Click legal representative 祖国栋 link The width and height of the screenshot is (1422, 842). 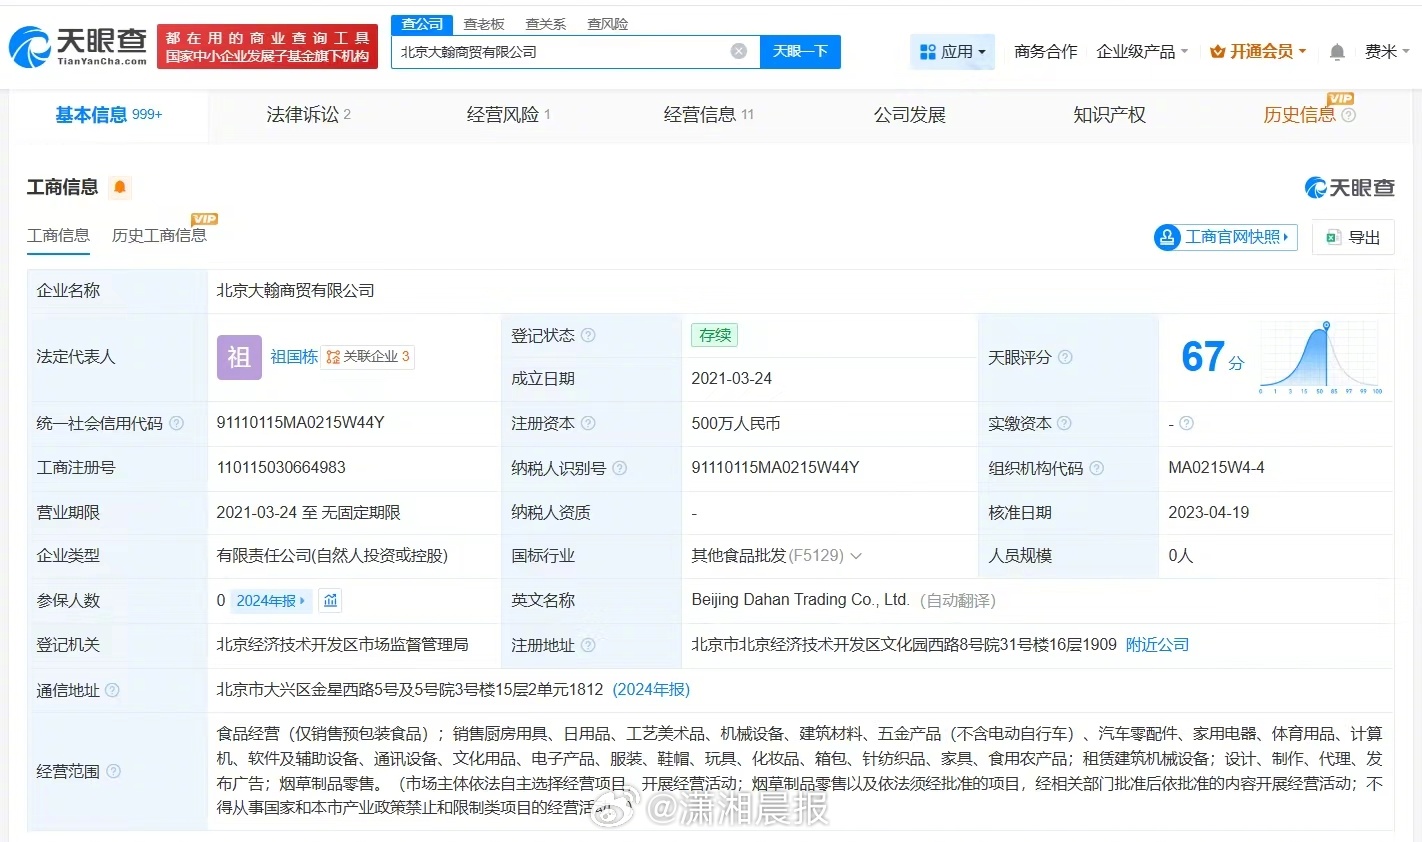[293, 356]
